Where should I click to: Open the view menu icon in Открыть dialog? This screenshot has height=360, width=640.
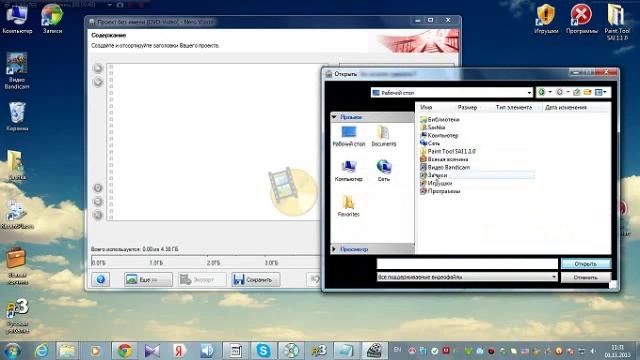coord(598,93)
